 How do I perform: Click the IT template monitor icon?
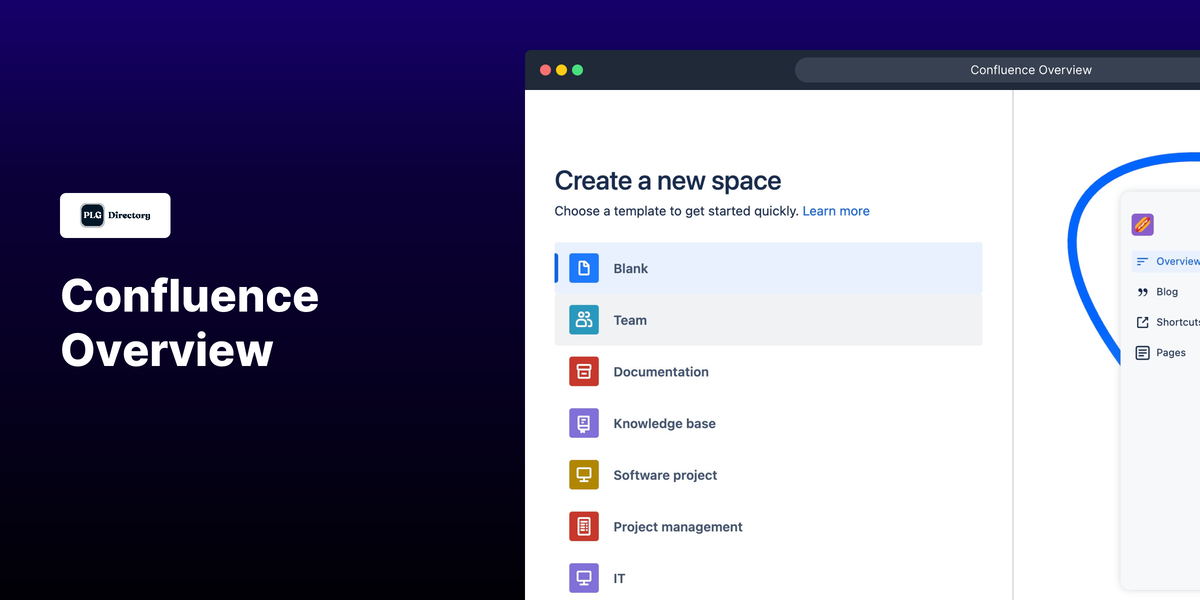(584, 578)
